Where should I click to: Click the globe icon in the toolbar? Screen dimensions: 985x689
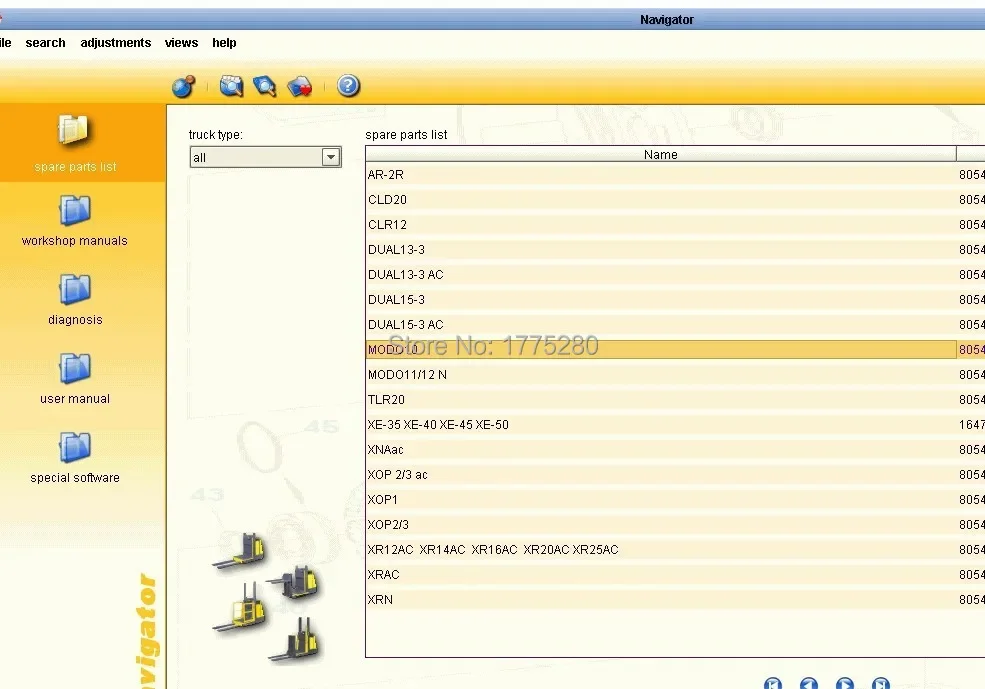pyautogui.click(x=183, y=86)
